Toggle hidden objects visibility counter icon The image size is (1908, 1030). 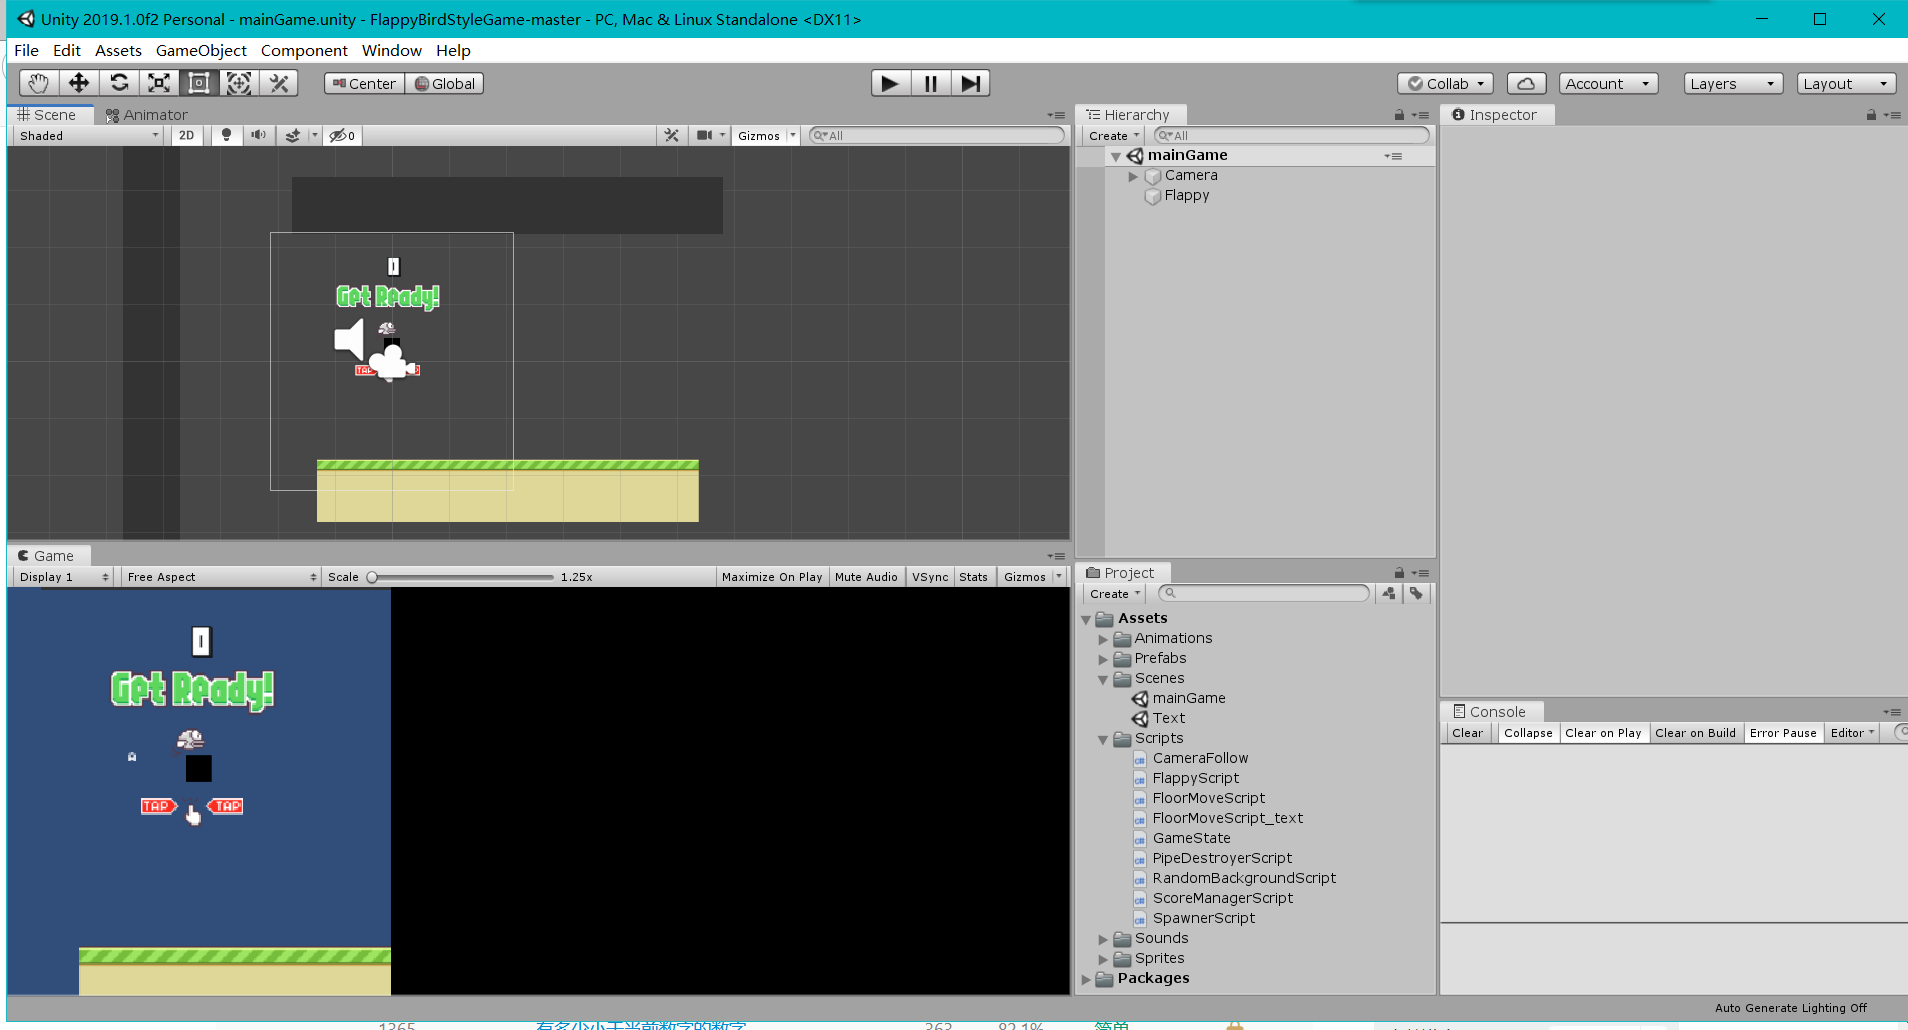click(342, 135)
